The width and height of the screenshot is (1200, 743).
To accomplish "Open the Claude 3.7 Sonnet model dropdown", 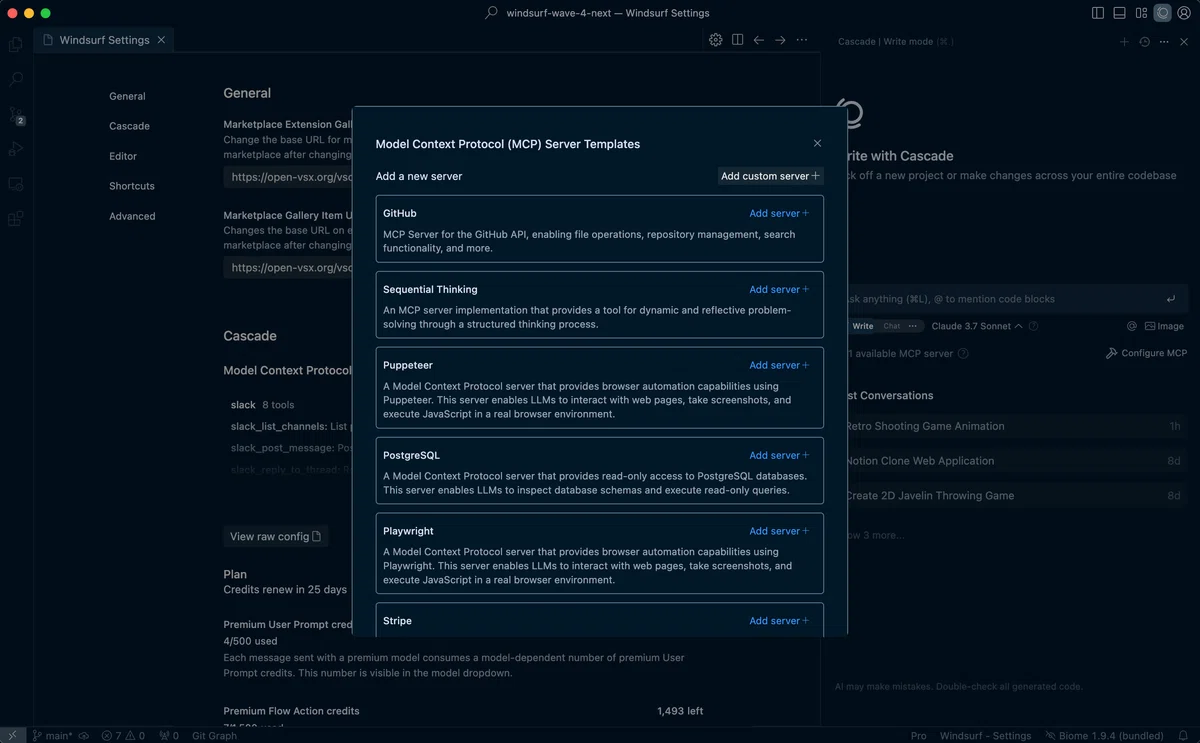I will click(x=977, y=326).
